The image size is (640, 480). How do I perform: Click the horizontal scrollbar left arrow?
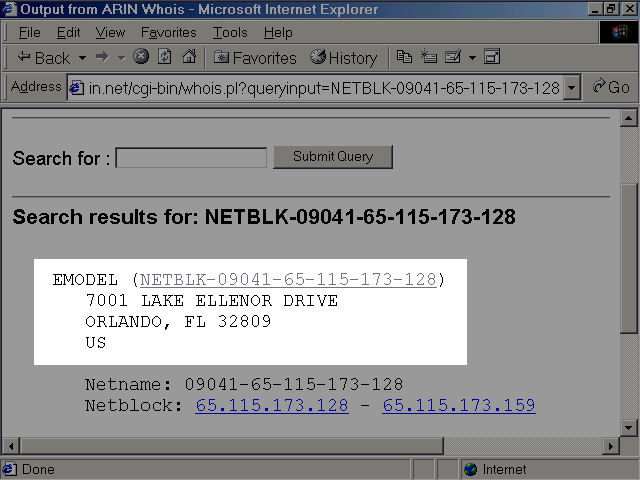[11, 446]
